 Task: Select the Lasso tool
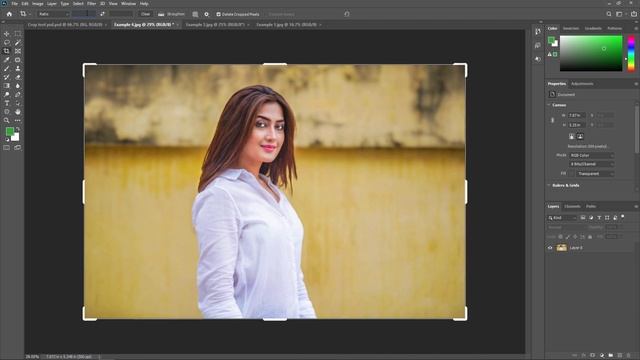[7, 42]
